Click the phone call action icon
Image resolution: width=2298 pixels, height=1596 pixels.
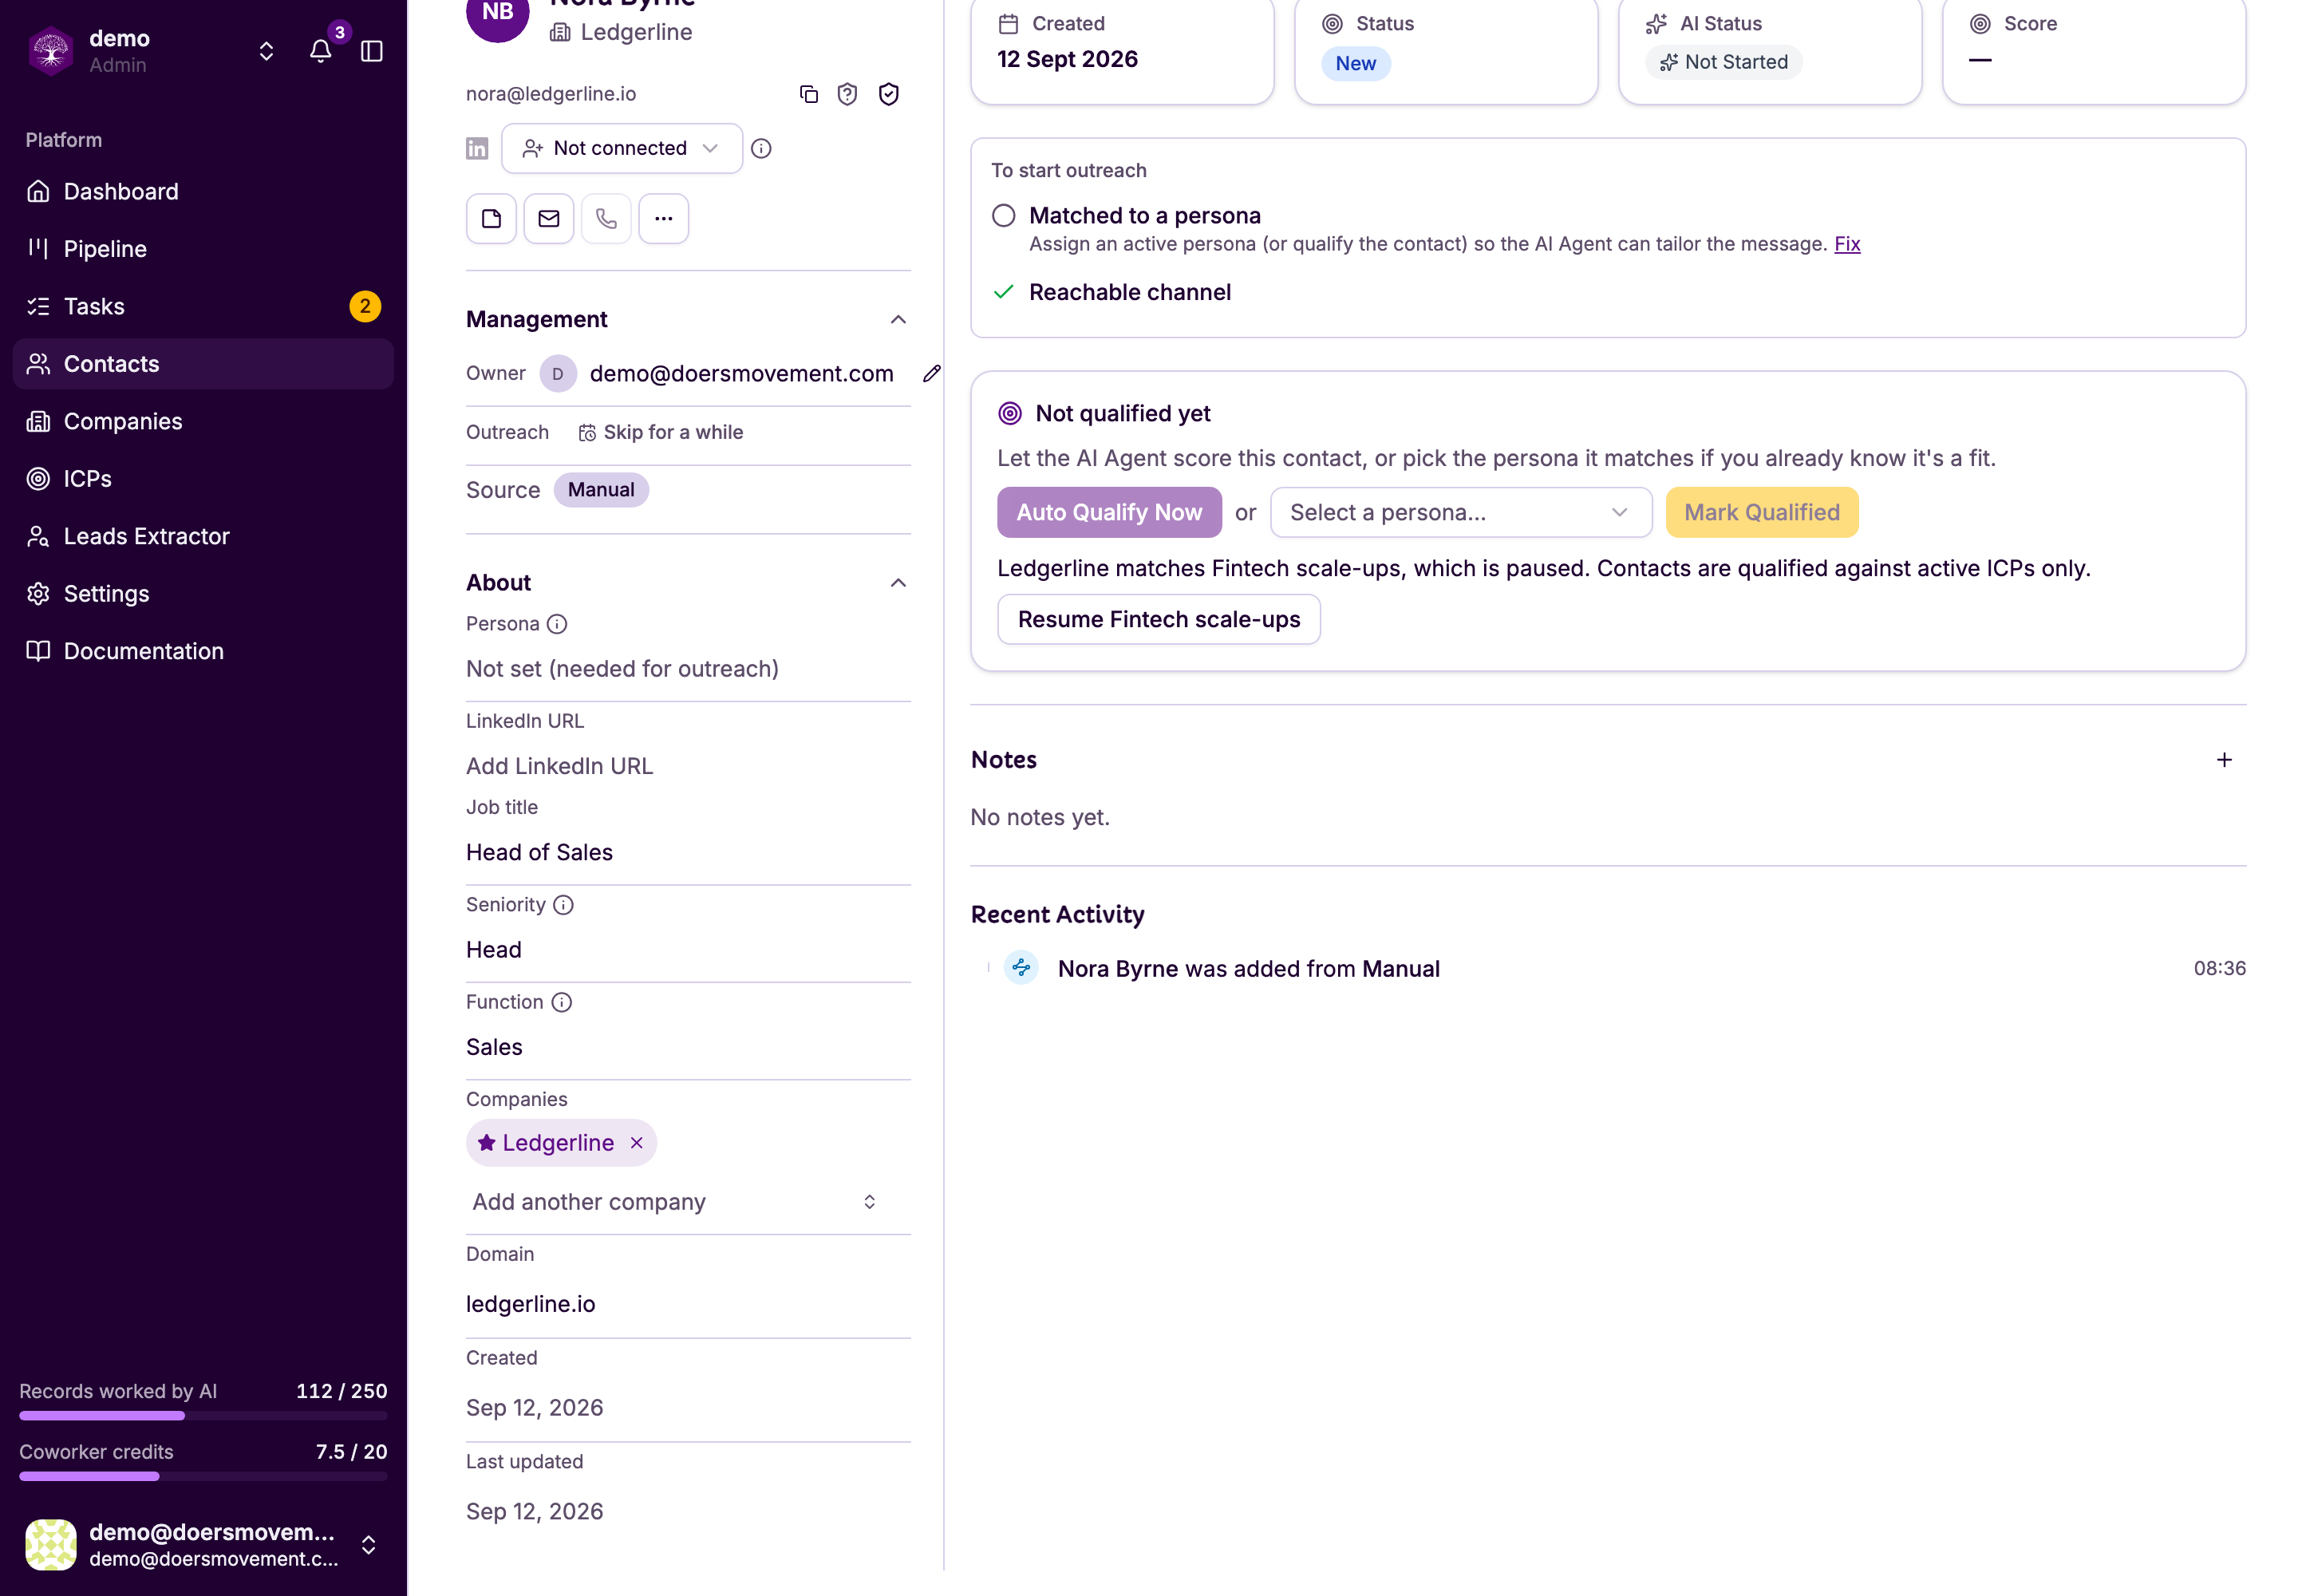pyautogui.click(x=606, y=218)
